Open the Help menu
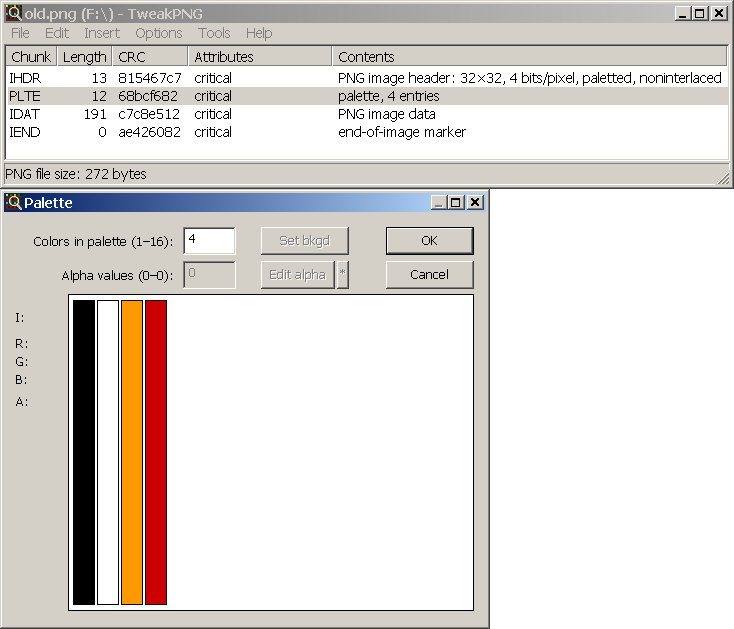Viewport: 734px width, 629px height. [259, 33]
